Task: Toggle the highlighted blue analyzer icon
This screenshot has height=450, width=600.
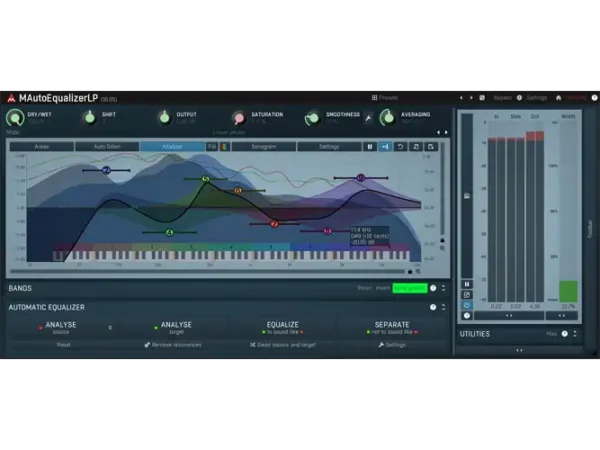Action: (385, 147)
